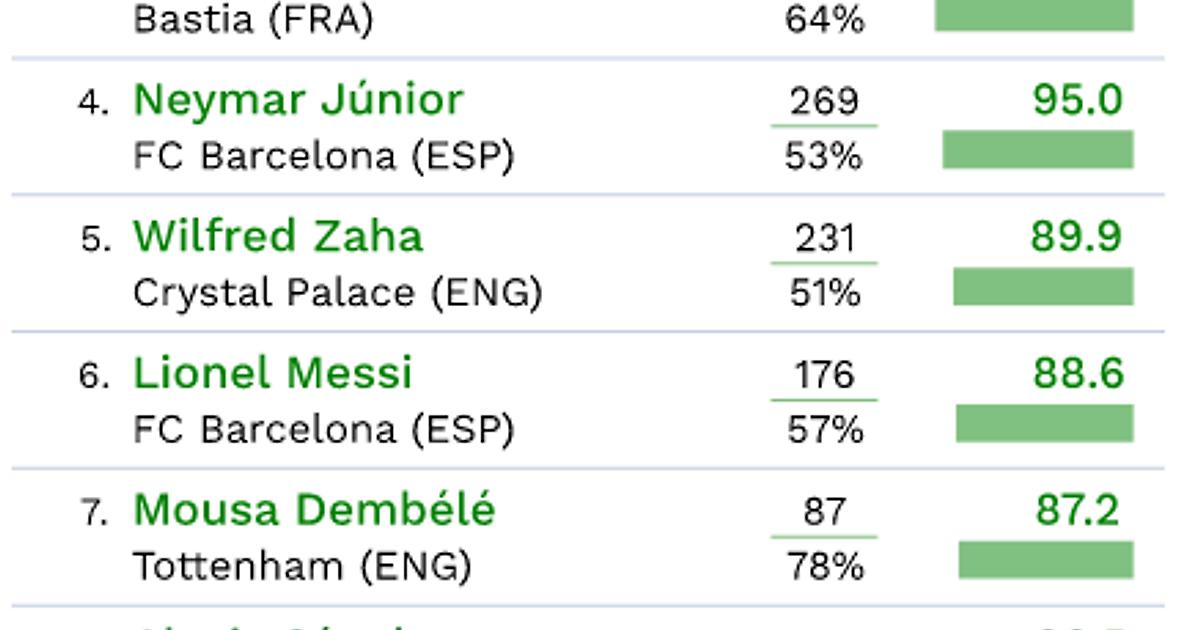Click Neymar's 95.0 score value
The width and height of the screenshot is (1200, 630).
coord(1078,100)
